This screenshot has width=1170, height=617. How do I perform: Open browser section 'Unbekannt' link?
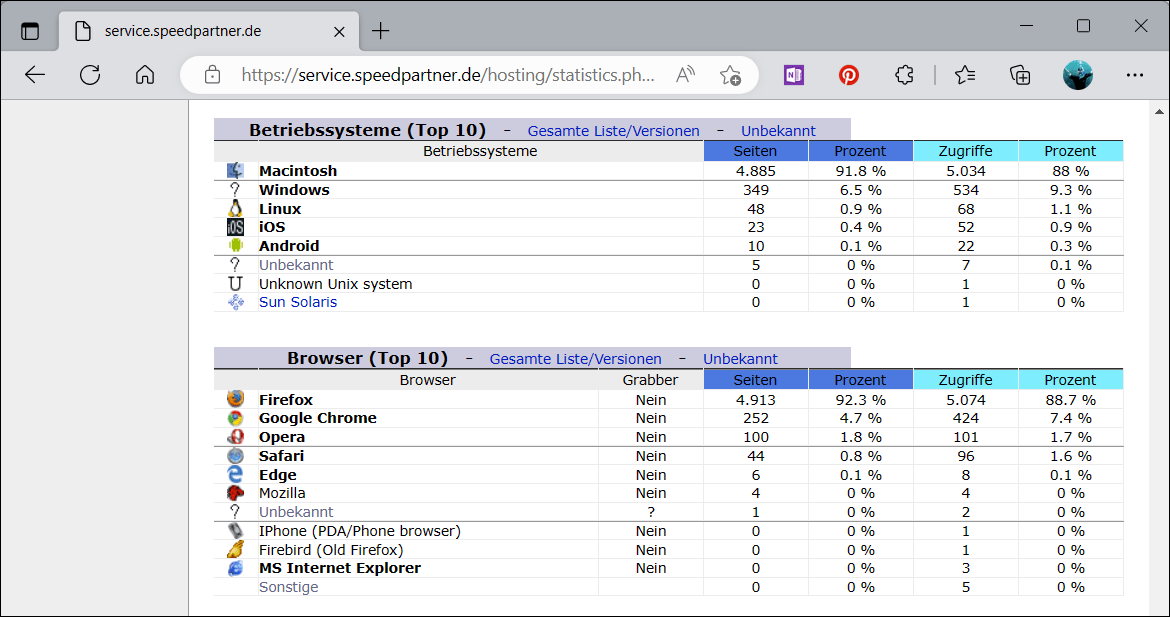740,359
